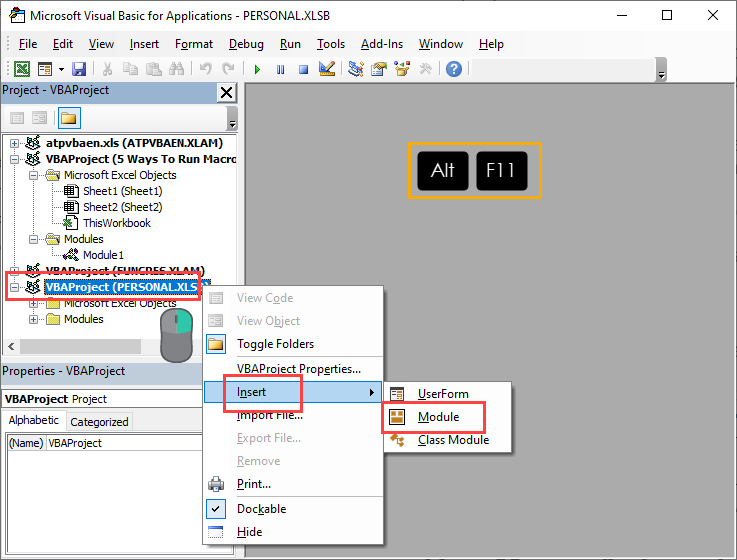Save the project with the floppy disk icon
This screenshot has width=737, height=560.
pyautogui.click(x=78, y=69)
